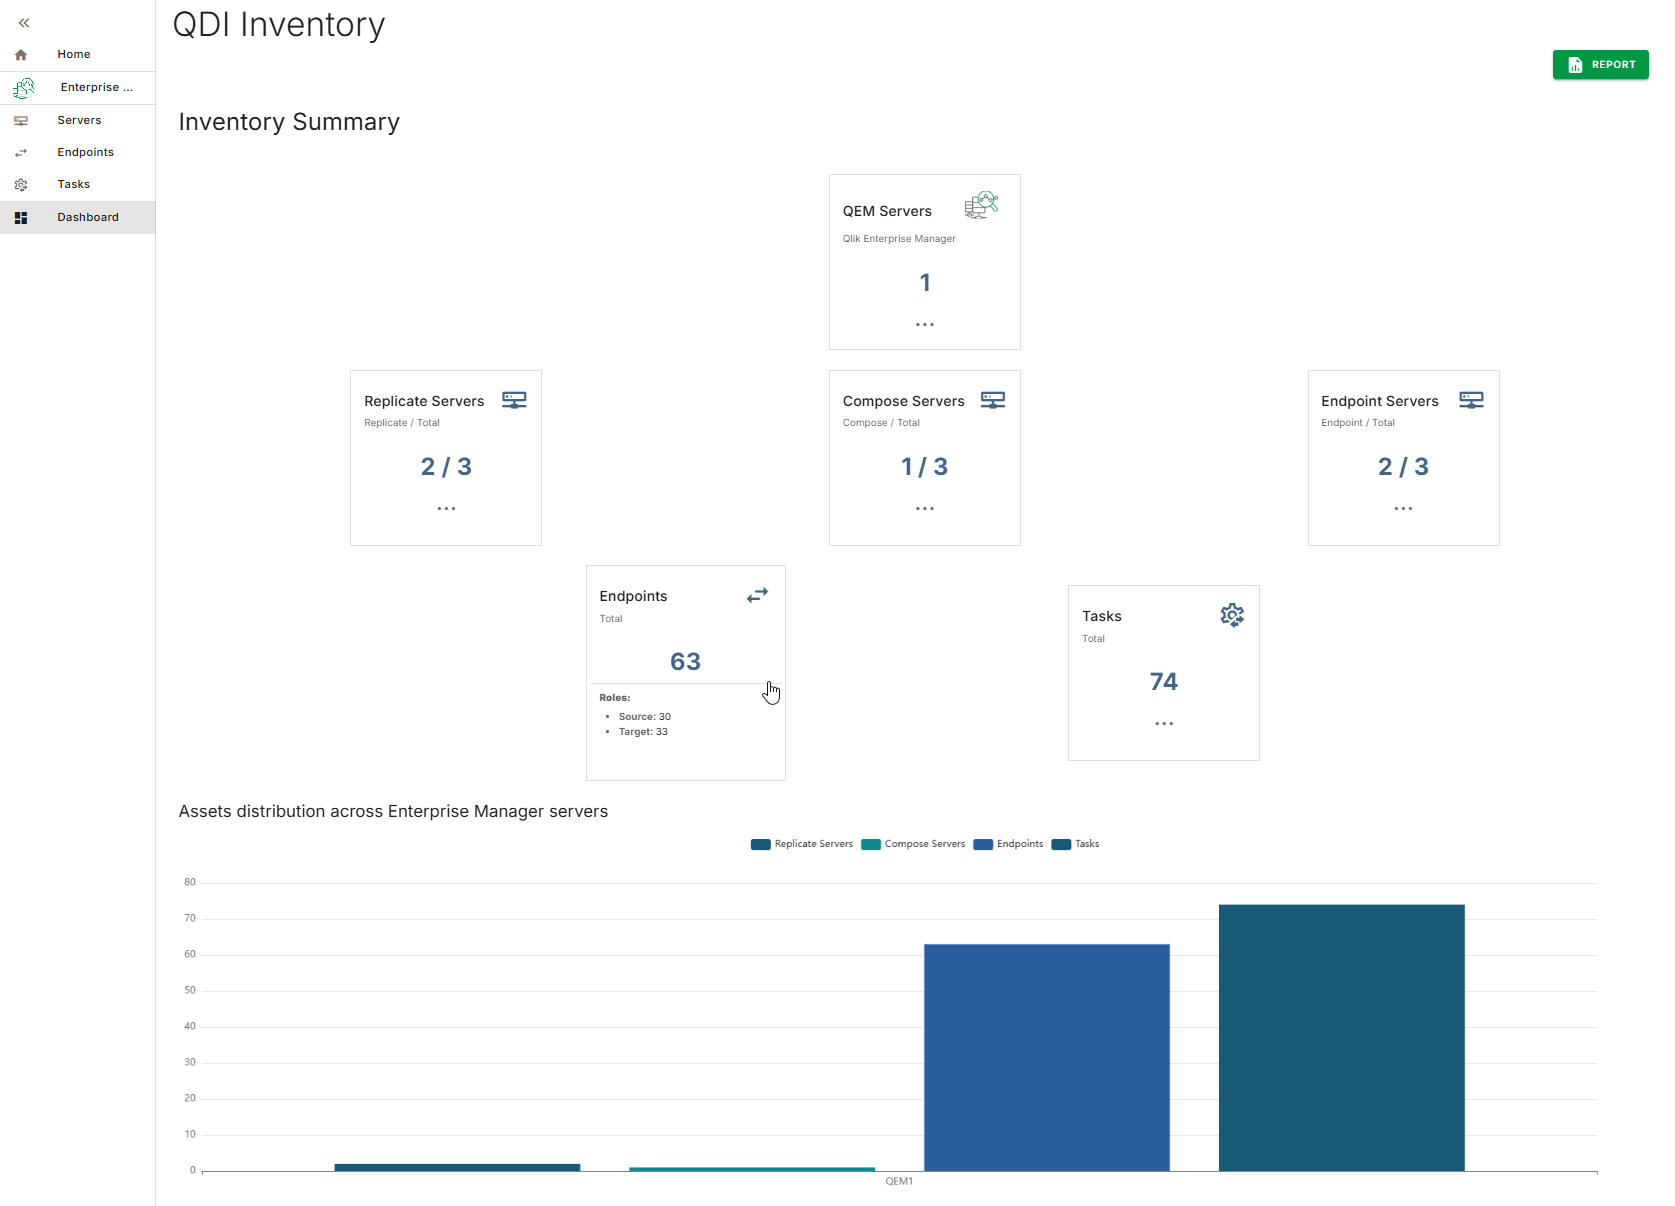1675x1206 pixels.
Task: Click the sidebar collapse chevron
Action: coord(23,22)
